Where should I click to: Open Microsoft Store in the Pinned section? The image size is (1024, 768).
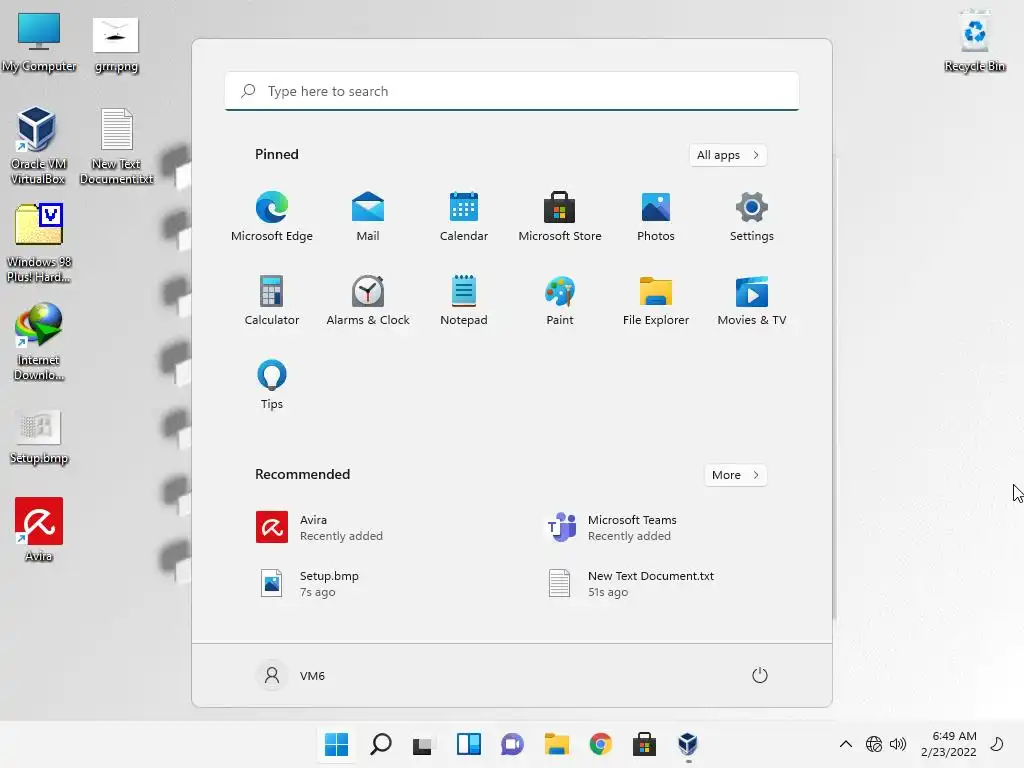click(560, 217)
